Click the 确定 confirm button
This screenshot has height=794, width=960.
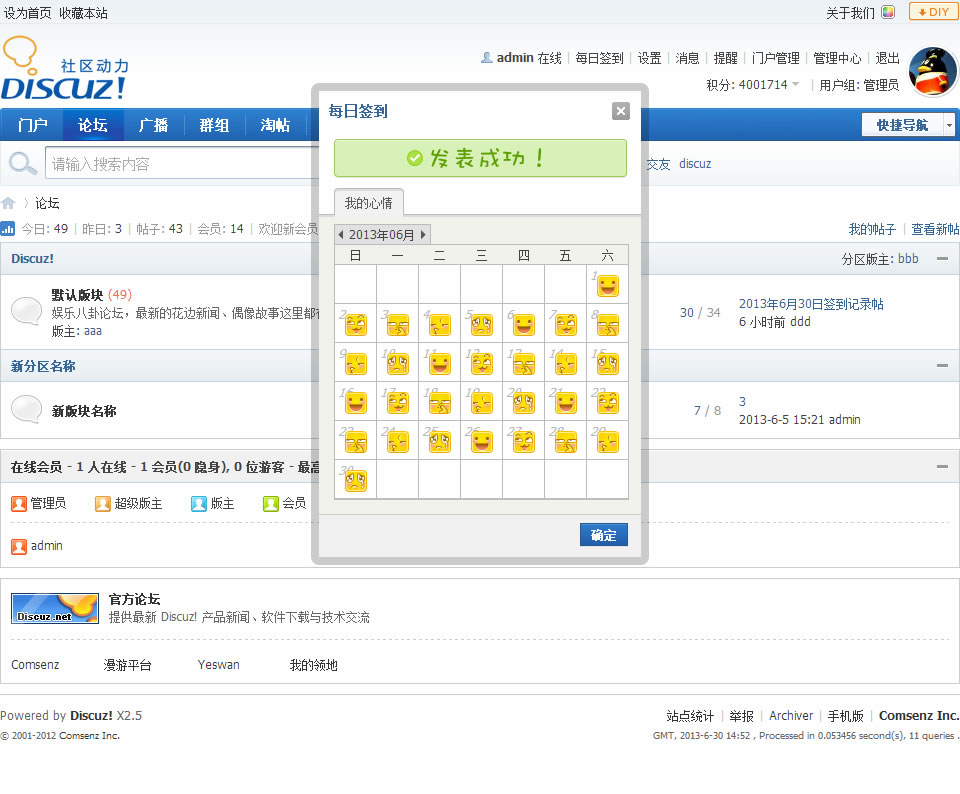tap(603, 535)
